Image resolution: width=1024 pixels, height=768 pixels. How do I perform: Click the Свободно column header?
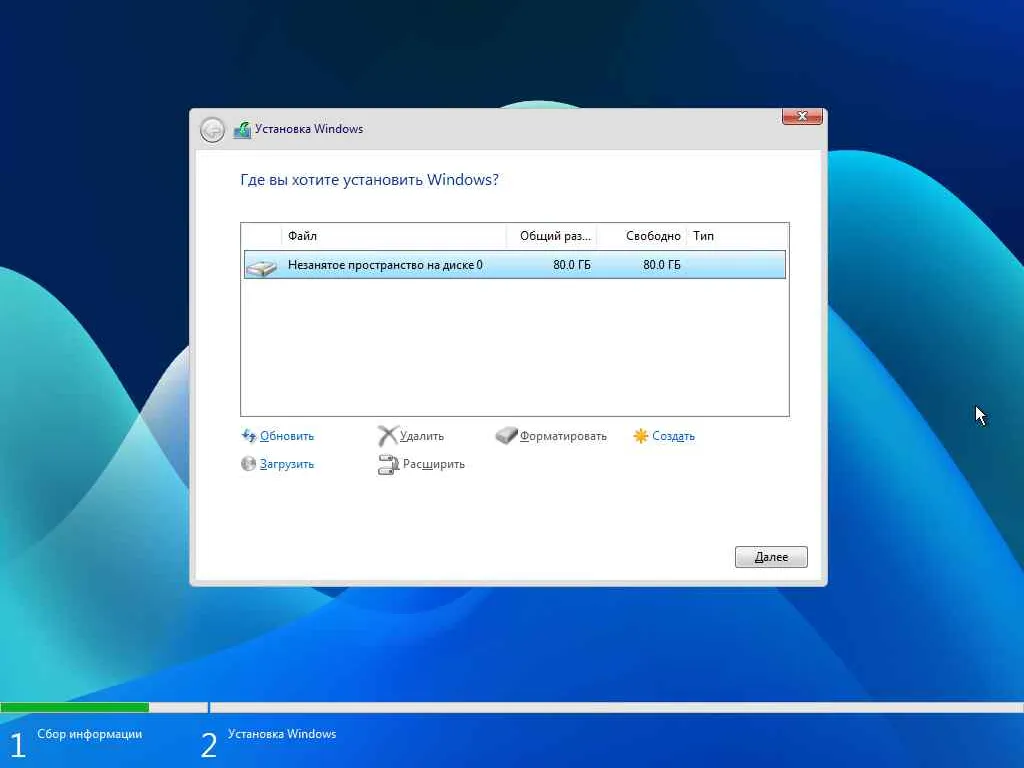tap(641, 236)
